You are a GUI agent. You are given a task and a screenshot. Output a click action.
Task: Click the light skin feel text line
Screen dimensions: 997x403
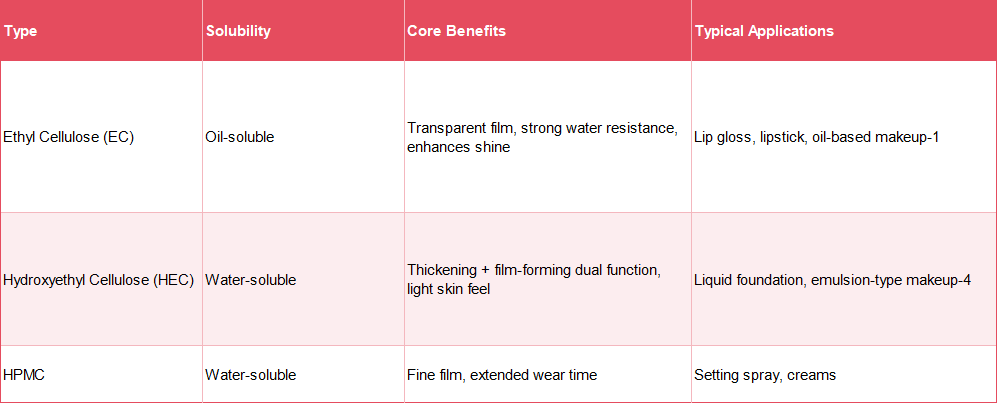450,290
